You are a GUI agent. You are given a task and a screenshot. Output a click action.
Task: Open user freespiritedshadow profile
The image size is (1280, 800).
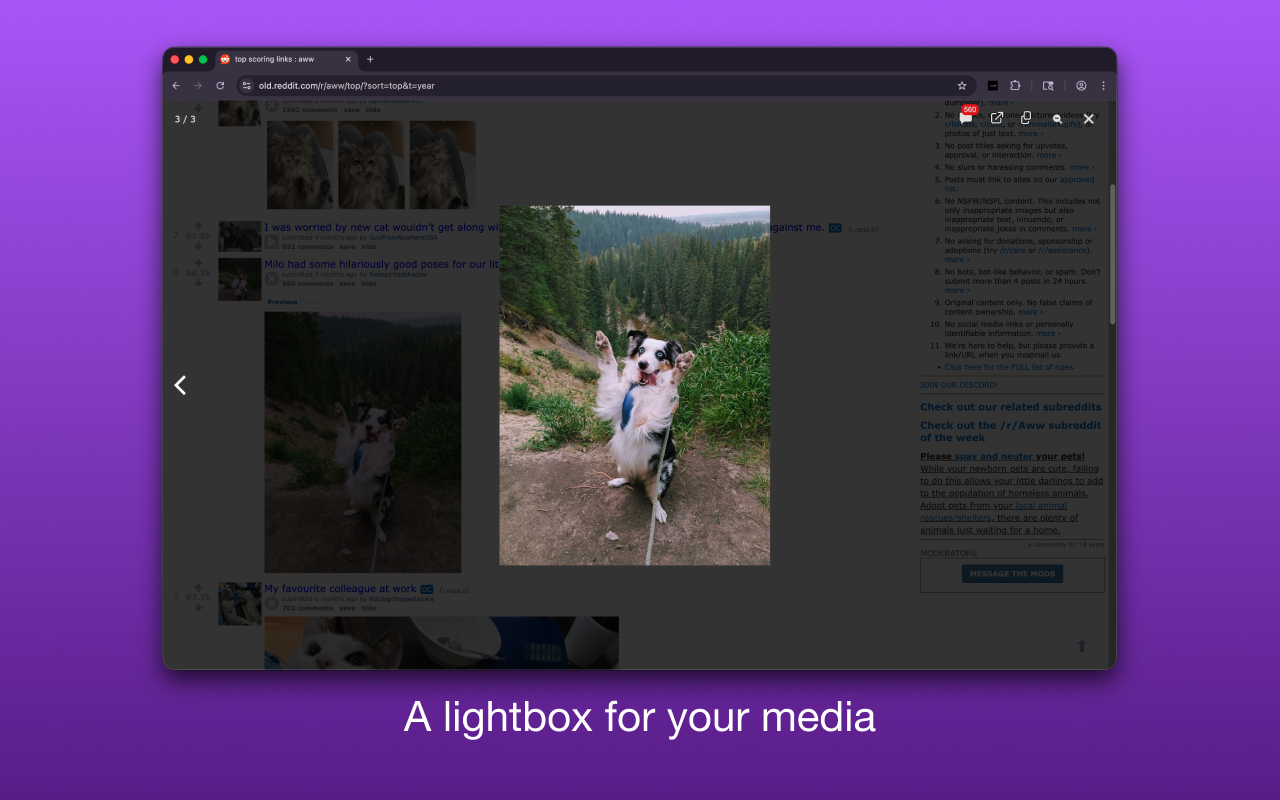click(398, 275)
